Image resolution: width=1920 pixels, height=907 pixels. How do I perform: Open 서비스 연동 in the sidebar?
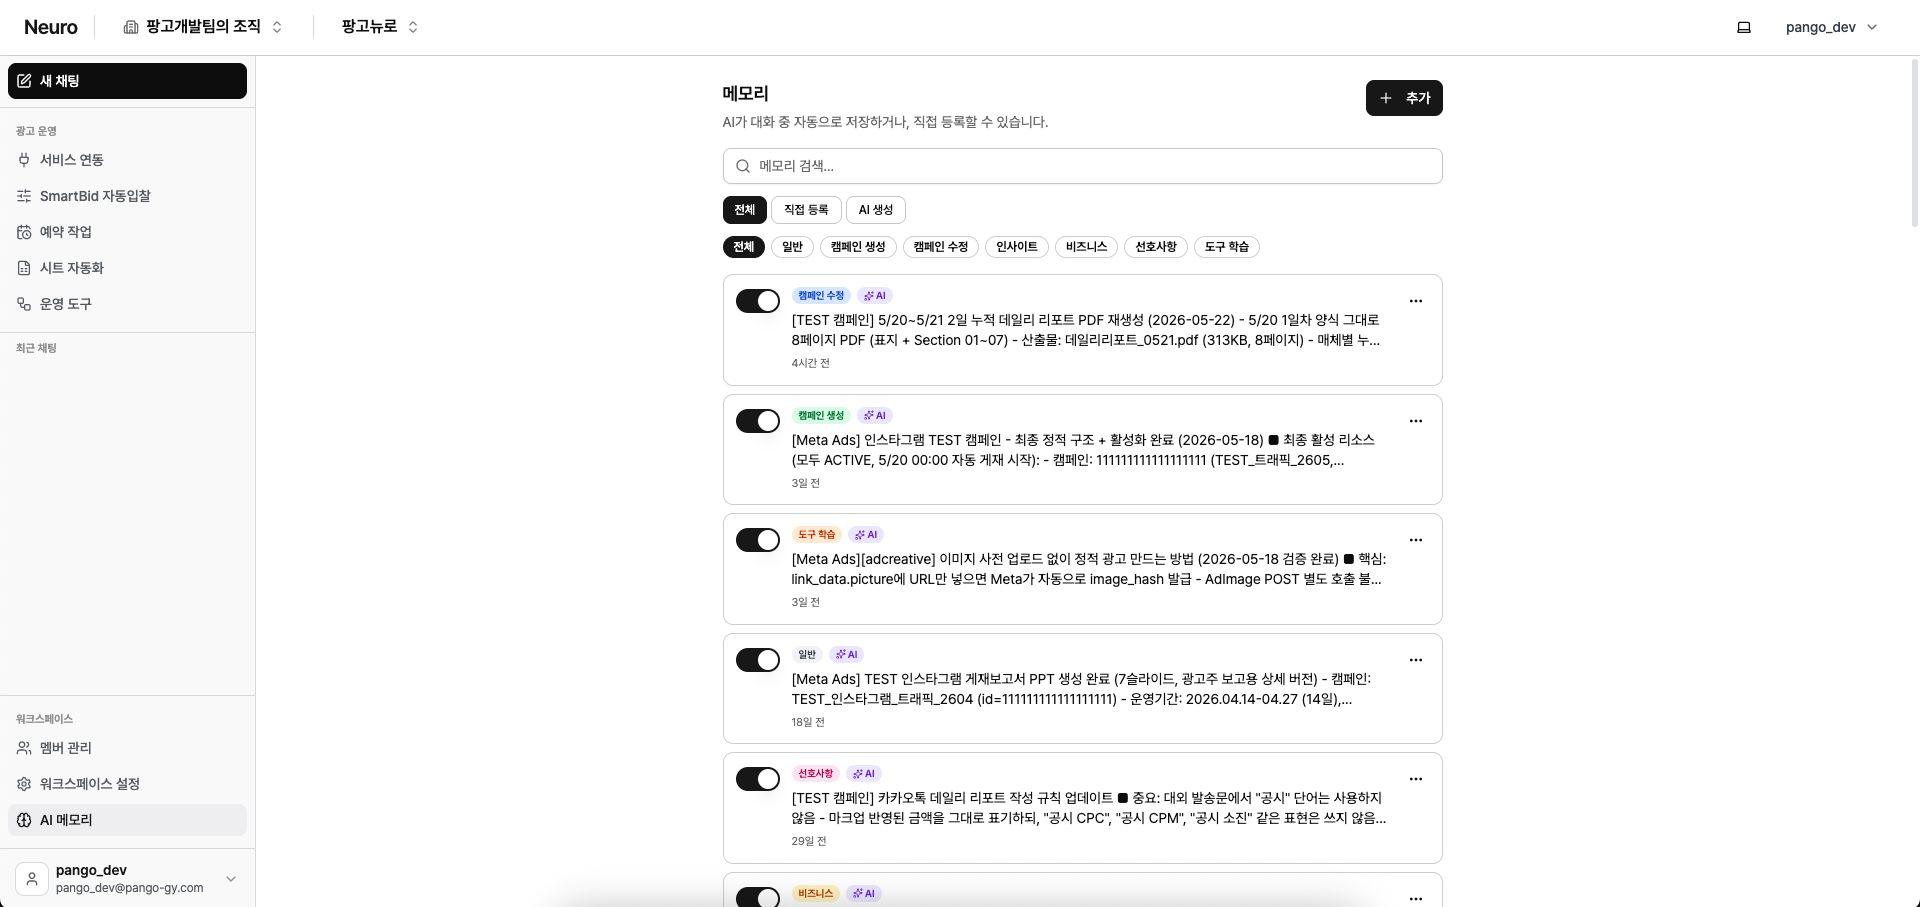pyautogui.click(x=127, y=160)
